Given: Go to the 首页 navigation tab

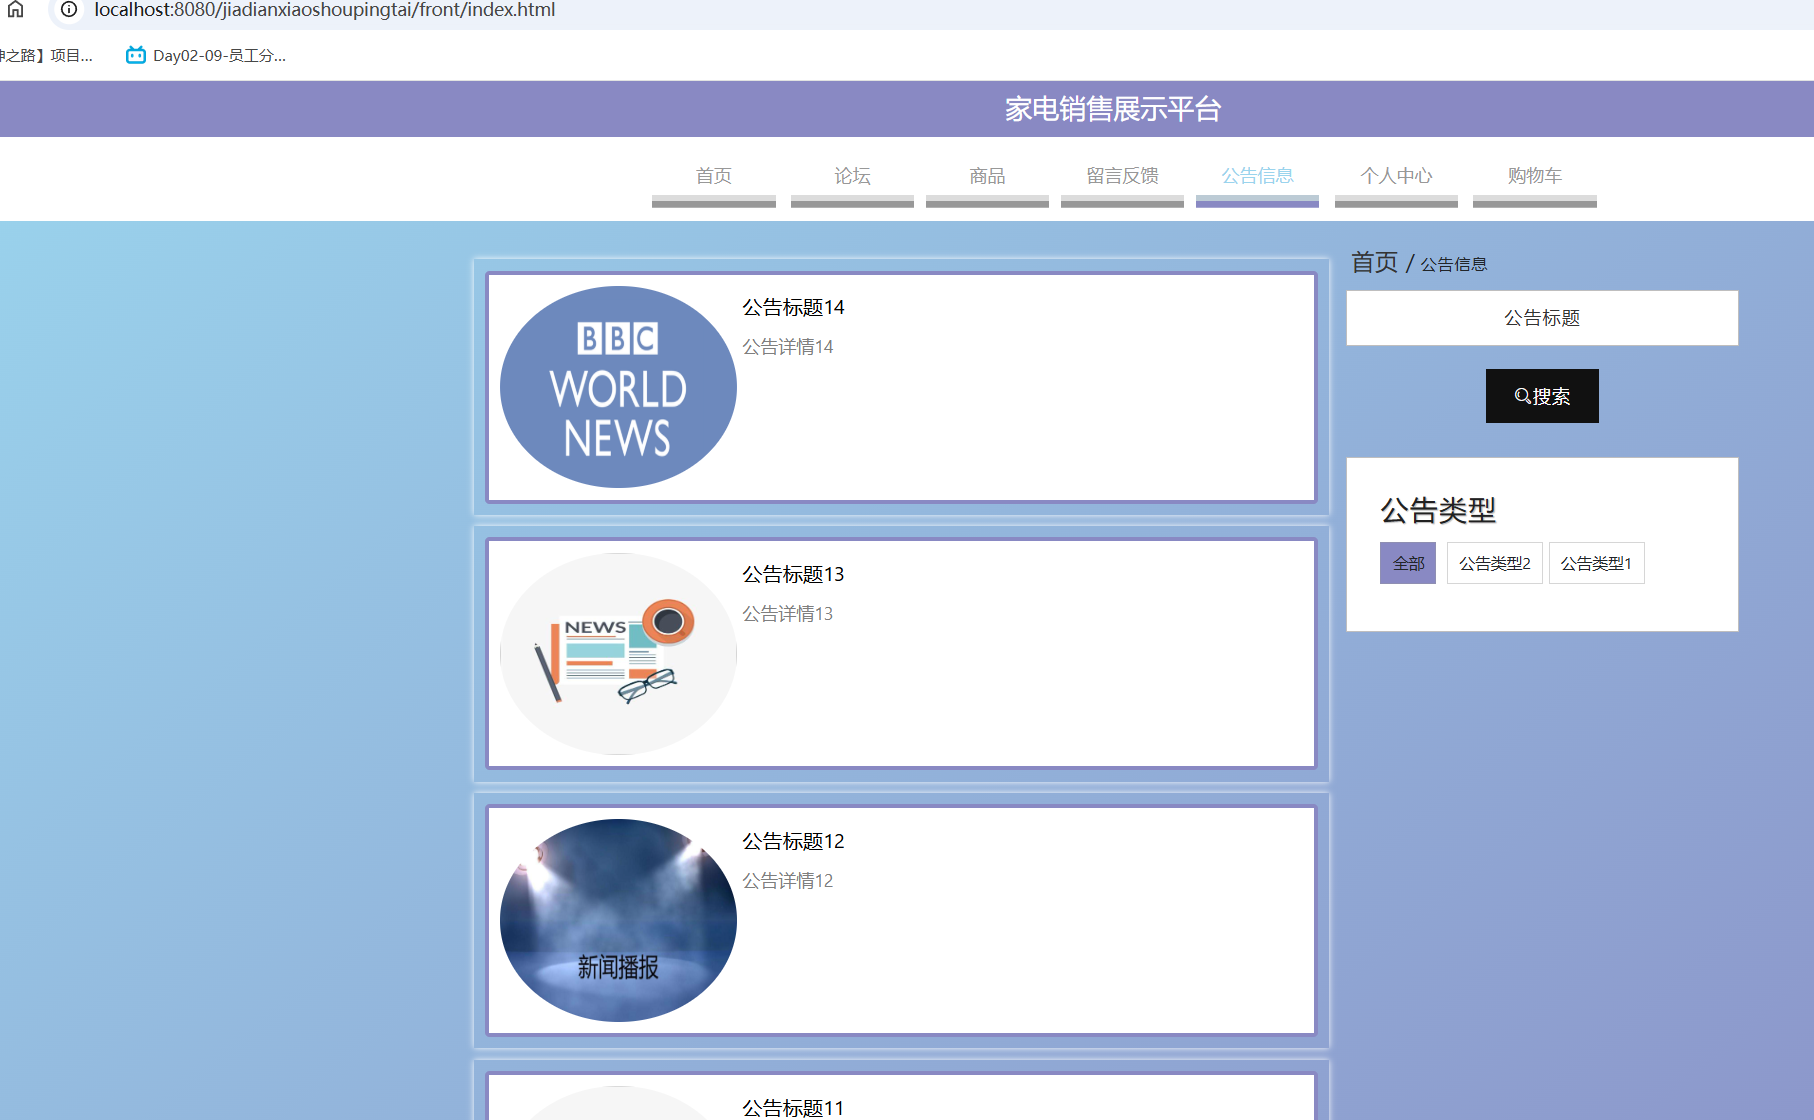Looking at the screenshot, I should click(714, 176).
